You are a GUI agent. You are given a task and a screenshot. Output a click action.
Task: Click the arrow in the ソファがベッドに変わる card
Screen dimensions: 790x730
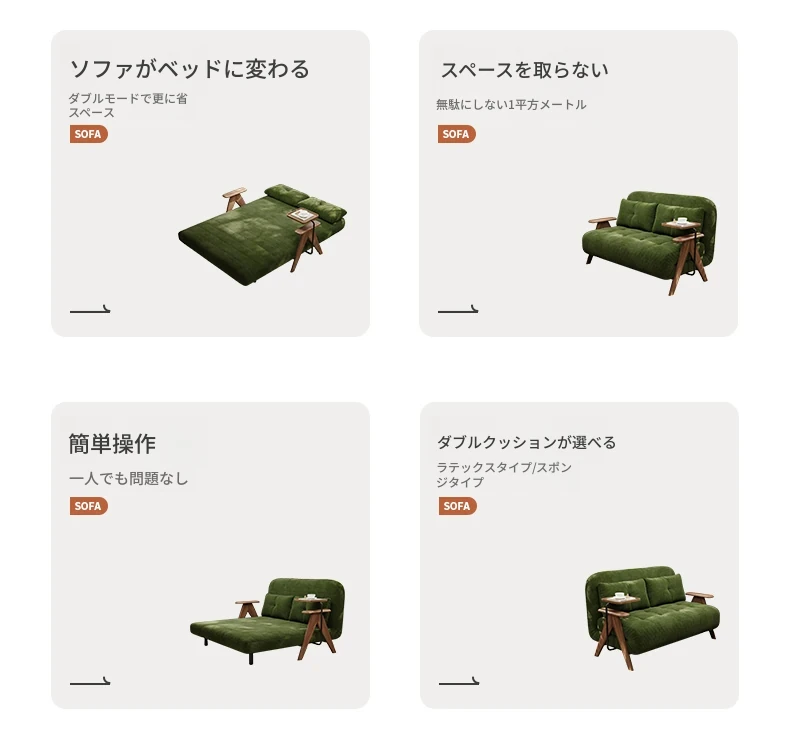90,309
